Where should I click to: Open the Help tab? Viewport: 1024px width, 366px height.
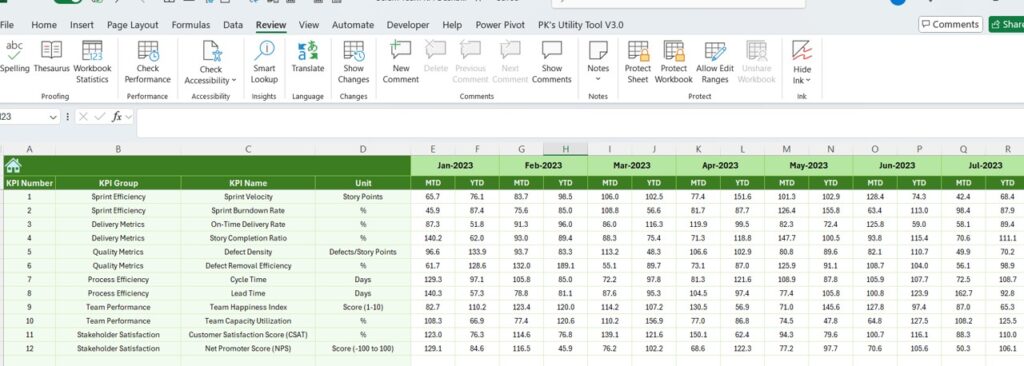coord(452,25)
